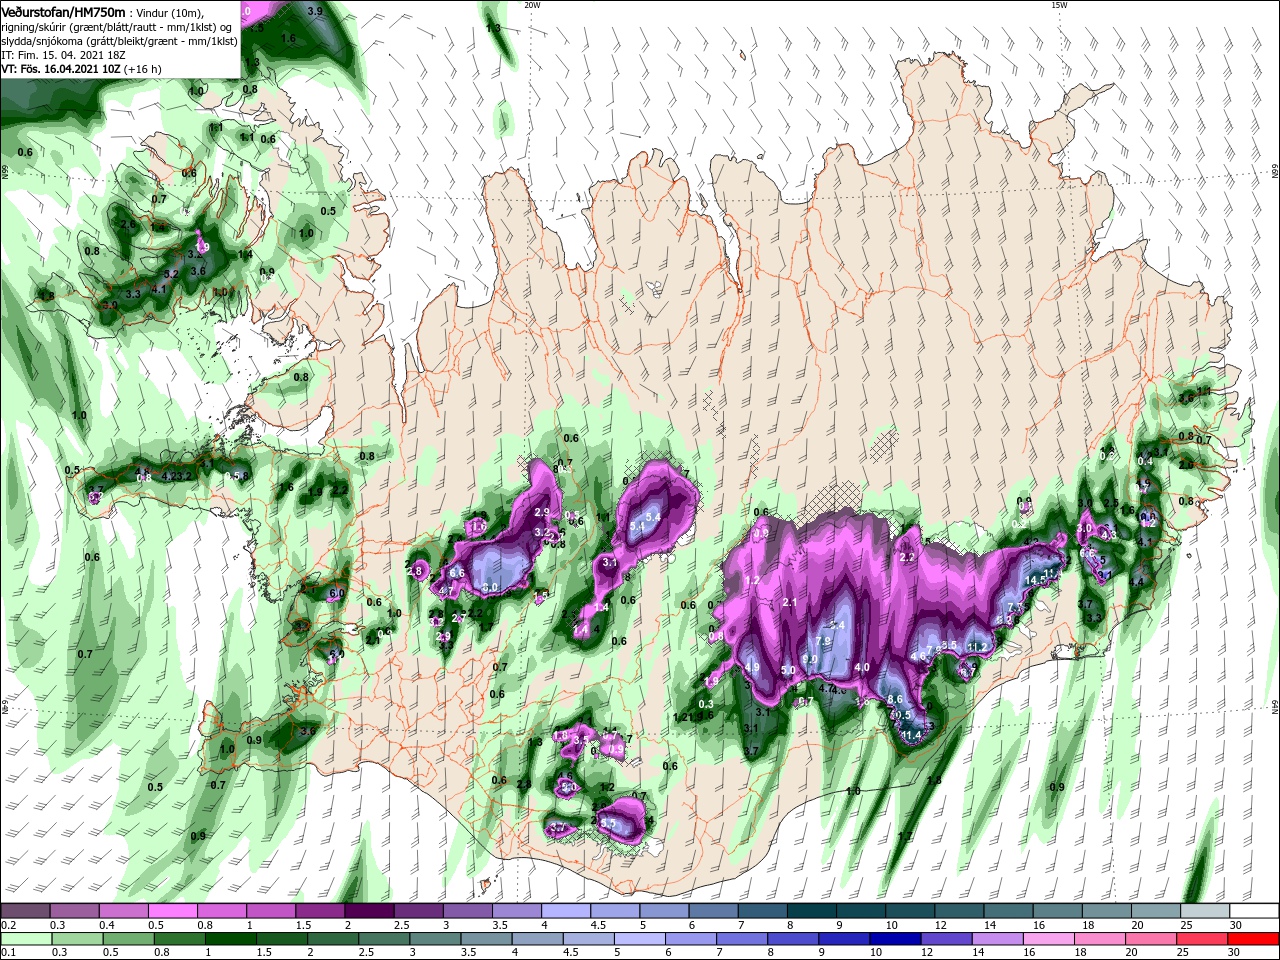Click the 20W longitude label
This screenshot has height=960, width=1280.
[532, 5]
